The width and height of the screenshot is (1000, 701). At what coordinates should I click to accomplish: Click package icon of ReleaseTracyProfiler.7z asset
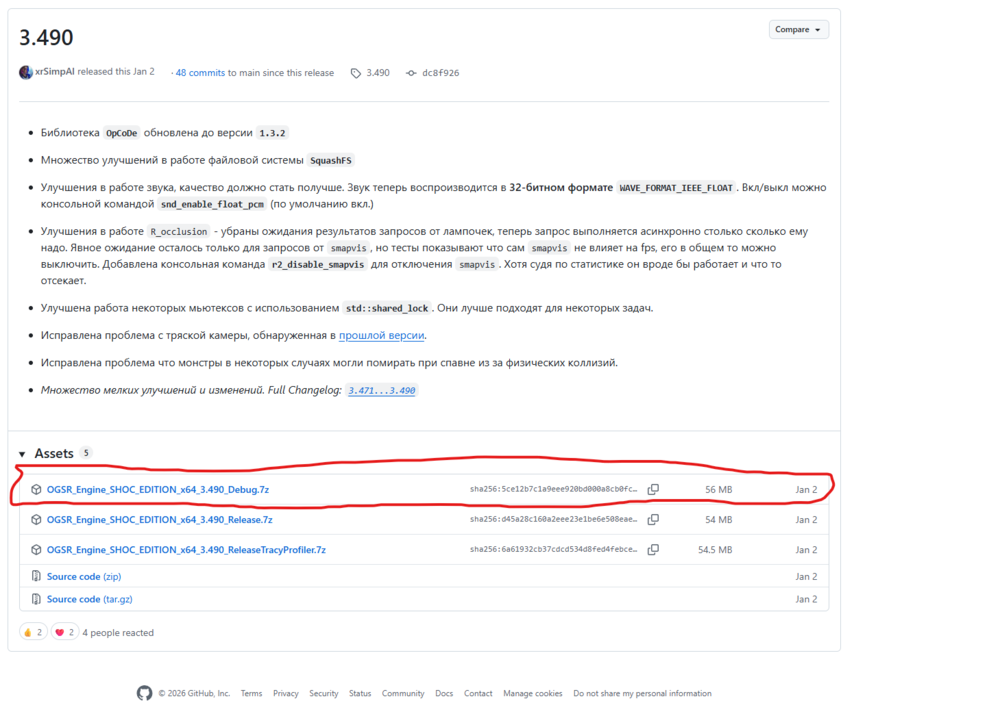pyautogui.click(x=36, y=549)
